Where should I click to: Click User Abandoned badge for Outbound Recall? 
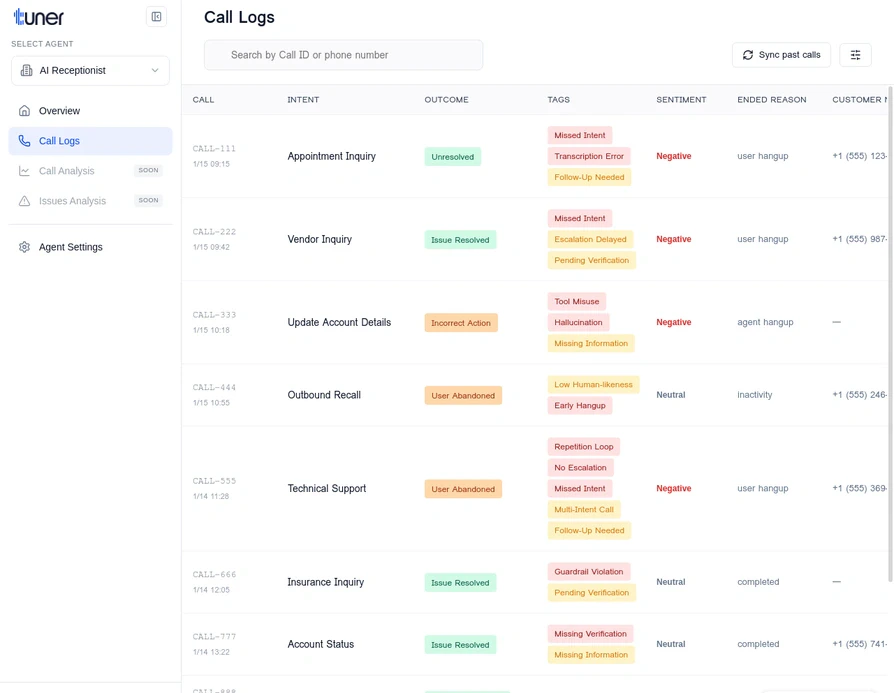(463, 395)
